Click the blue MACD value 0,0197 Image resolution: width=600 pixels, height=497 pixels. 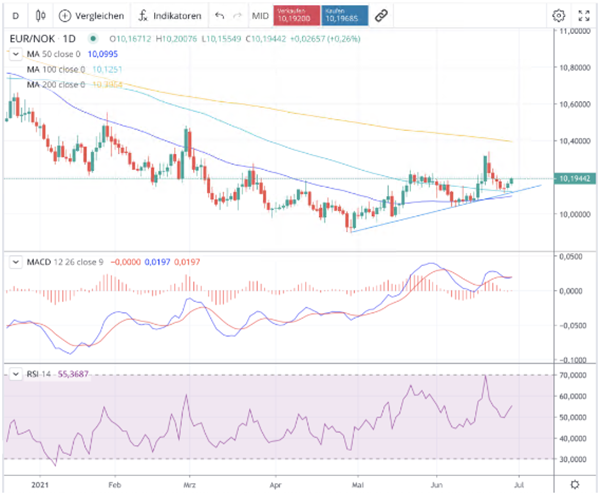157,262
